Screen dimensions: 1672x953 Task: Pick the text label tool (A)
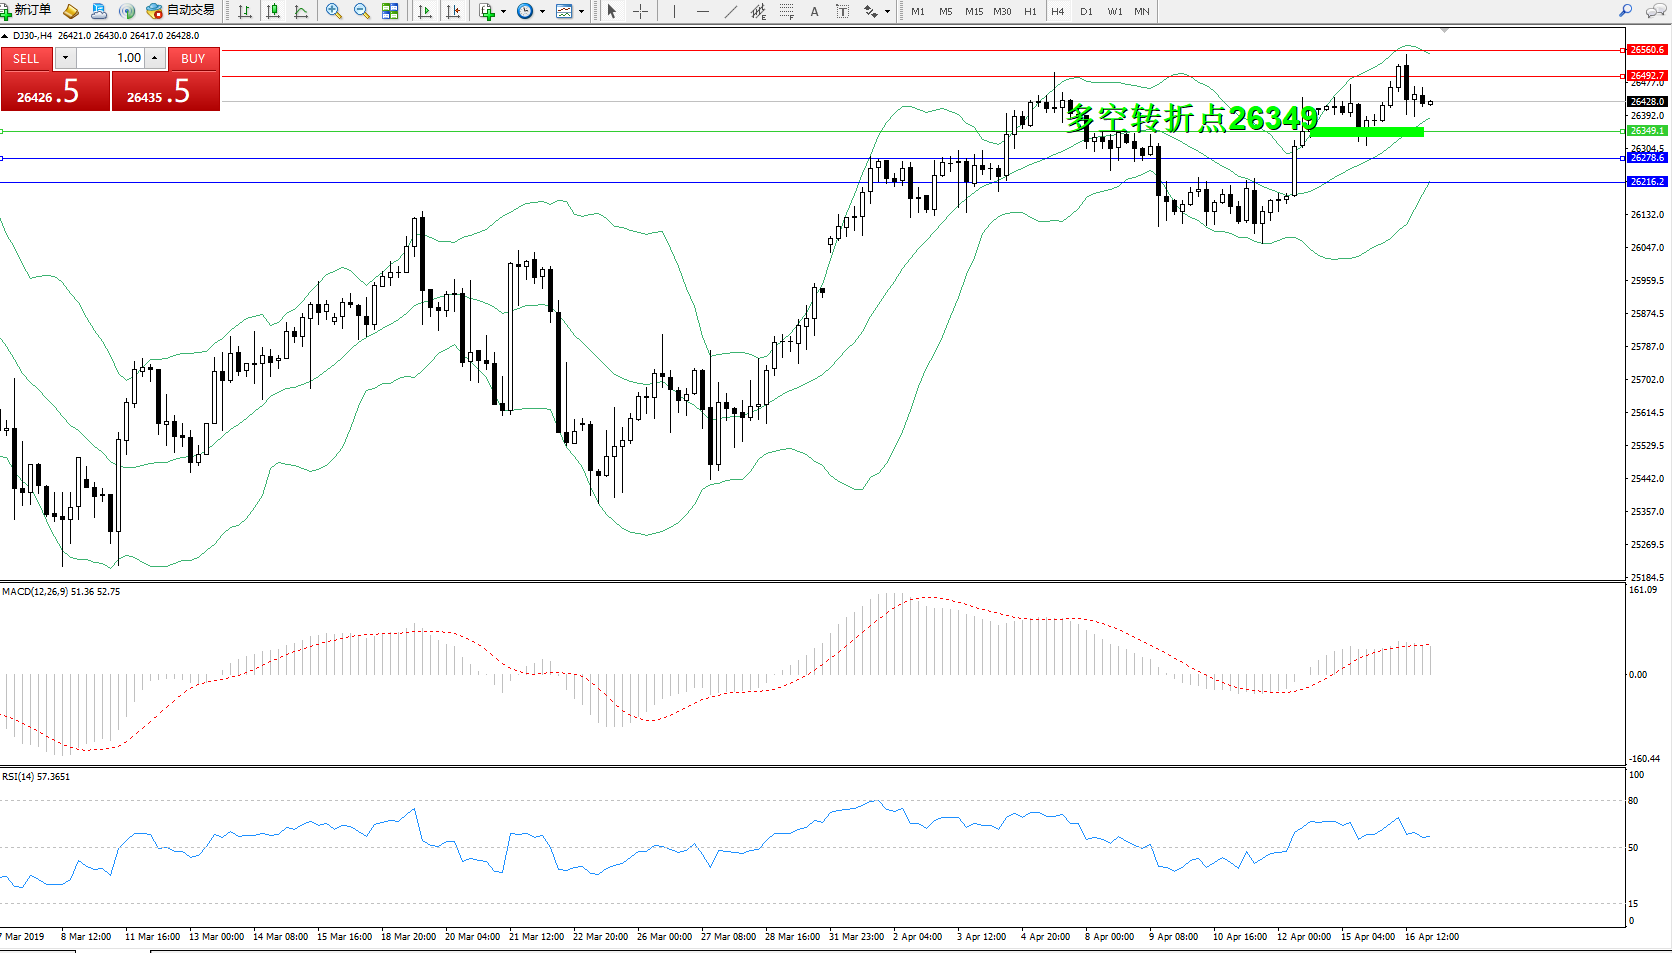[814, 11]
